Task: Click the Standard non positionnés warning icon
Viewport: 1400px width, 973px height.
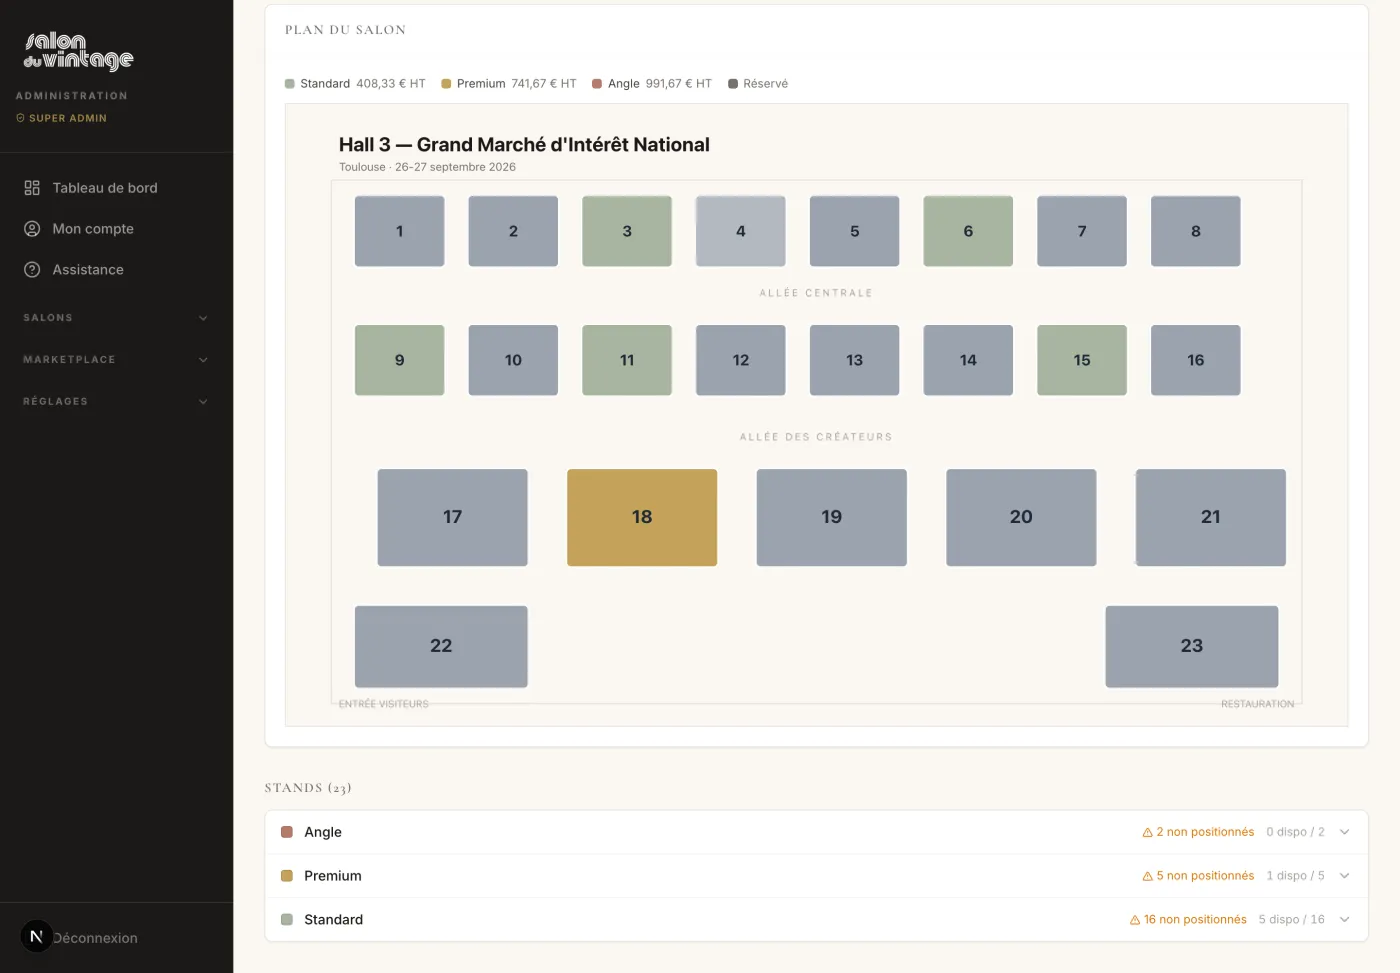Action: coord(1135,920)
